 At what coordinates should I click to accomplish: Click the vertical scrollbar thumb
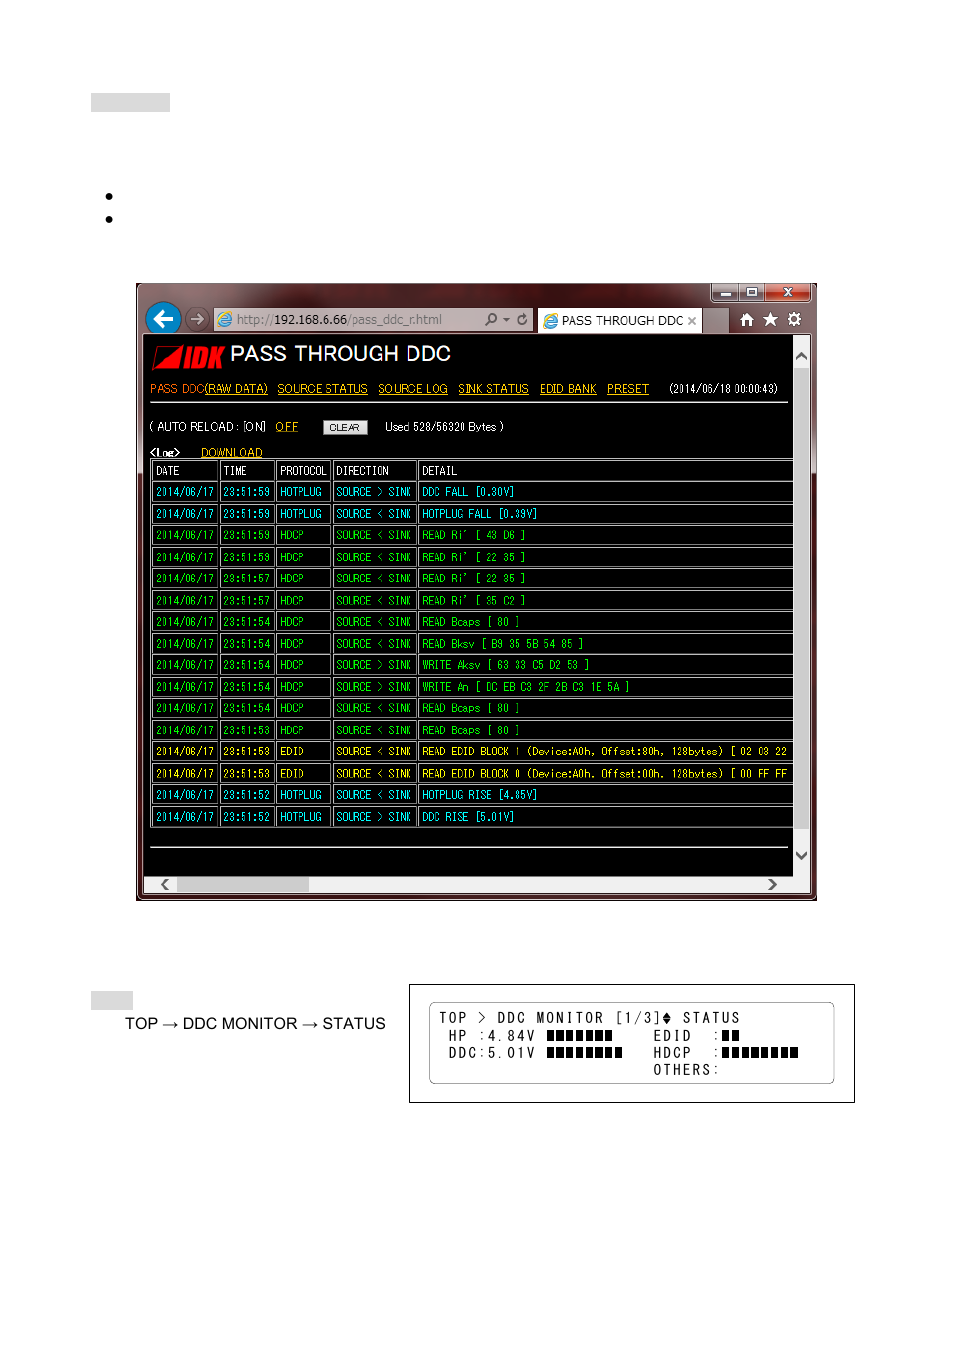[801, 598]
